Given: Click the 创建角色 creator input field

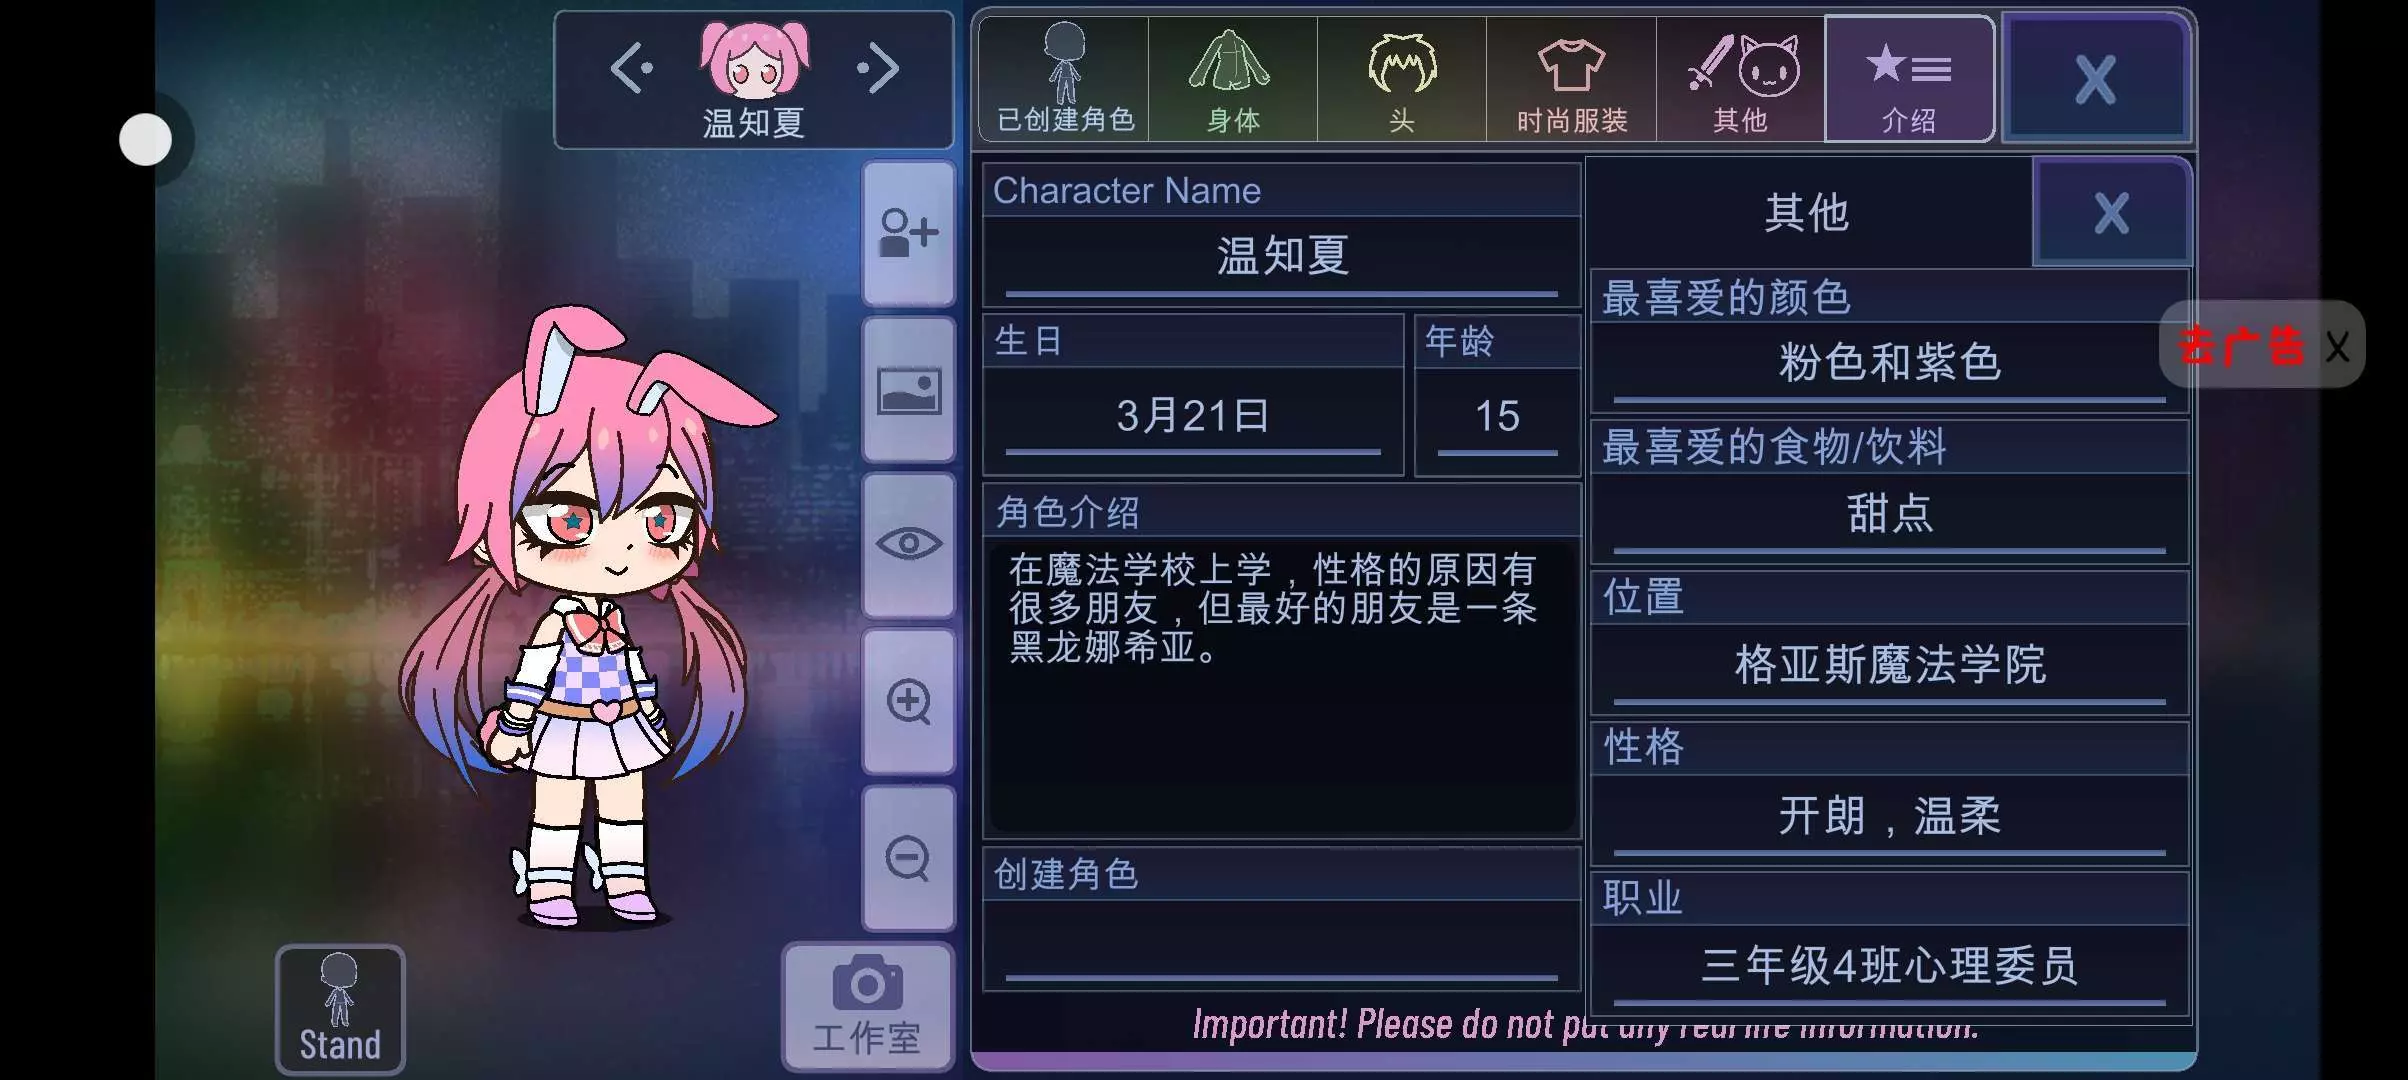Looking at the screenshot, I should (1282, 943).
